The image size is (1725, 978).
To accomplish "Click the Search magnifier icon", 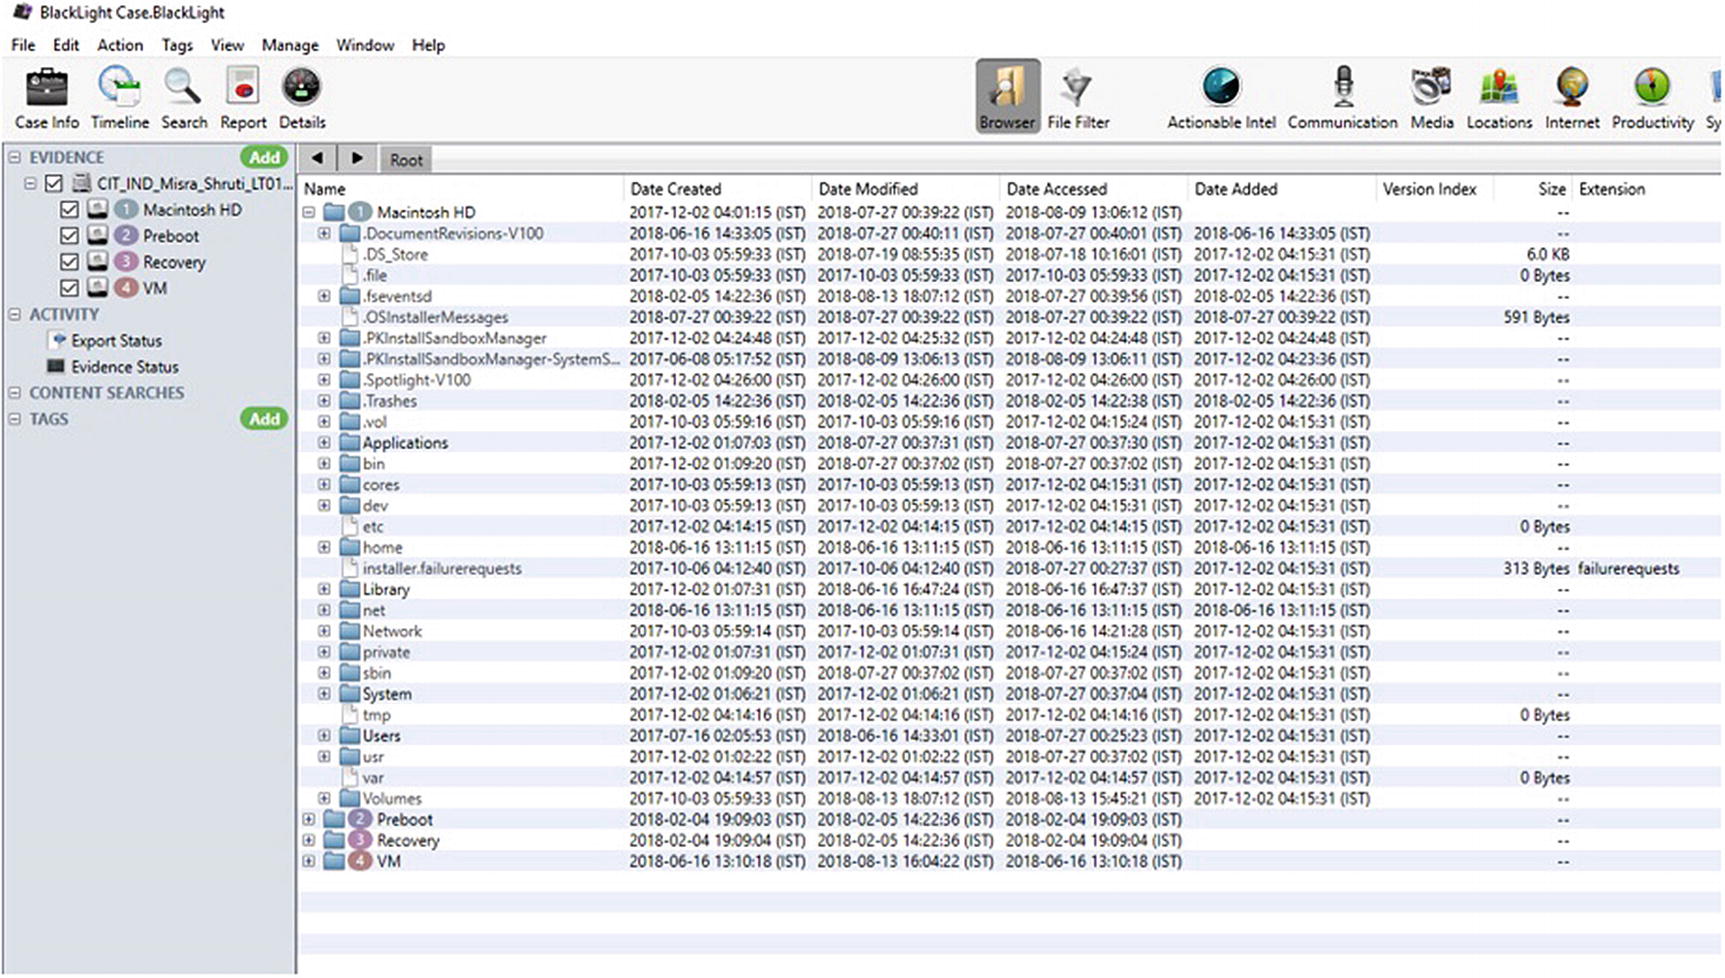I will coord(183,87).
